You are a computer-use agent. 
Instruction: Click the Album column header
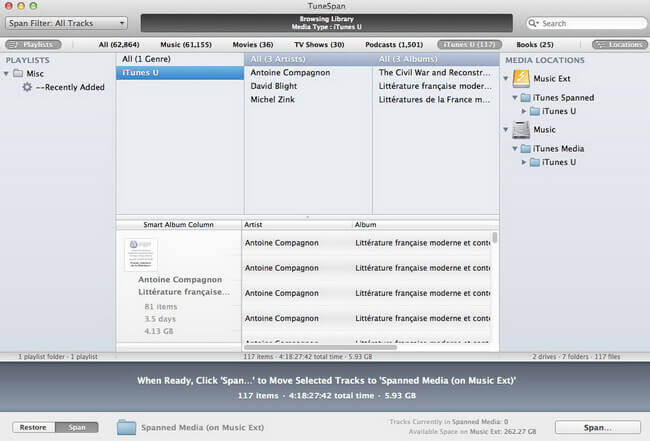(425, 225)
